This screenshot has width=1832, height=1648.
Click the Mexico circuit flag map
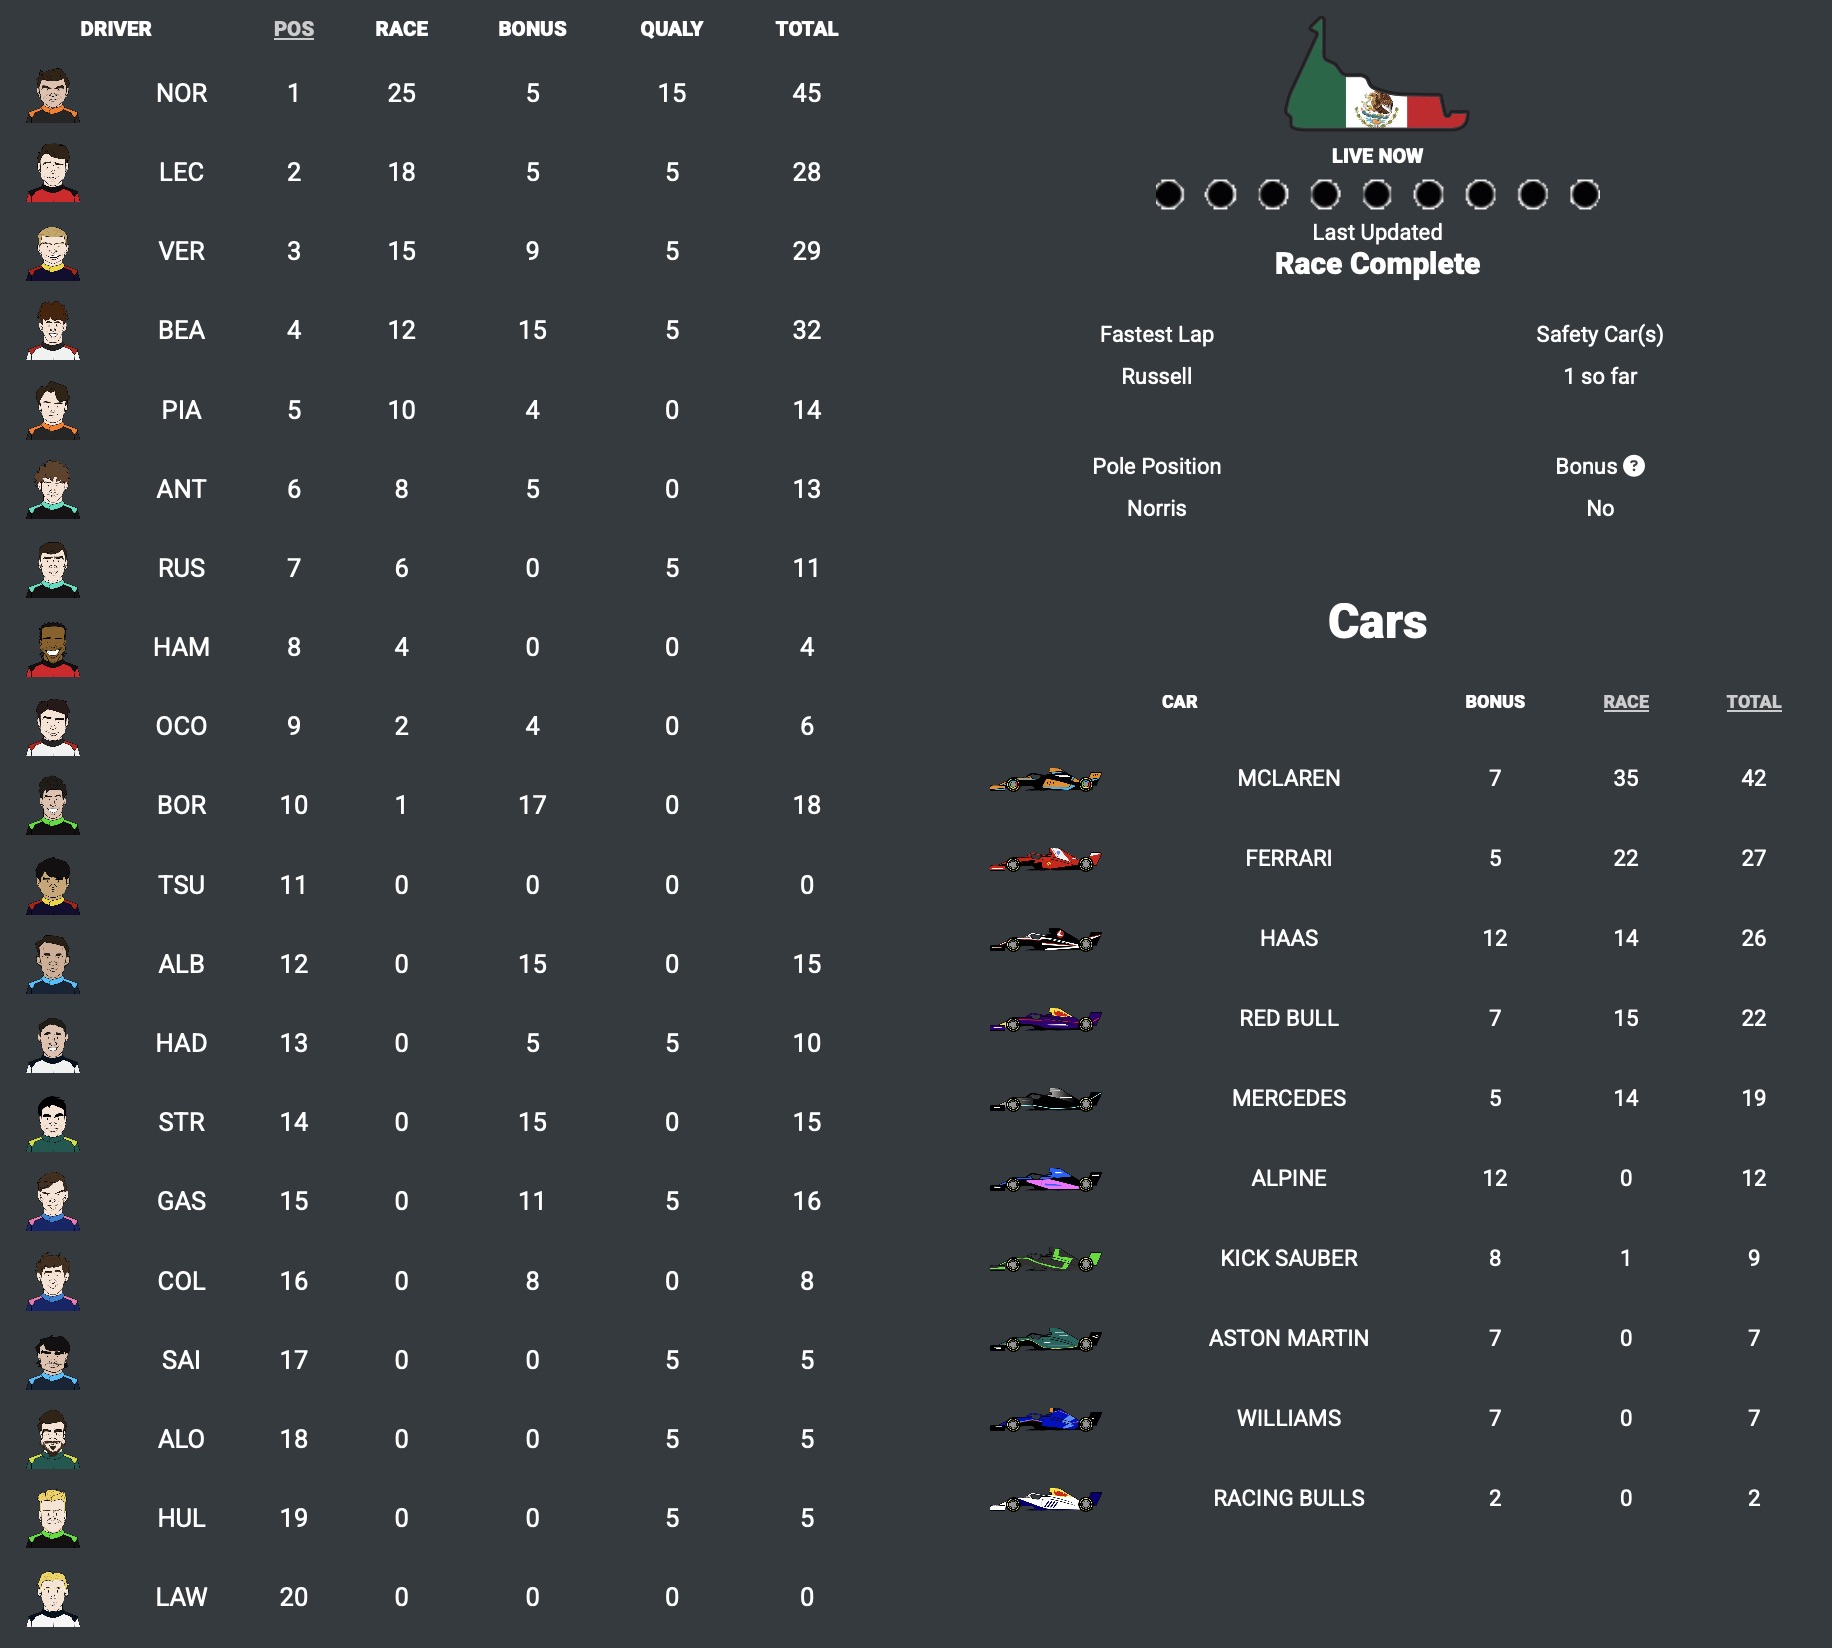point(1376,80)
